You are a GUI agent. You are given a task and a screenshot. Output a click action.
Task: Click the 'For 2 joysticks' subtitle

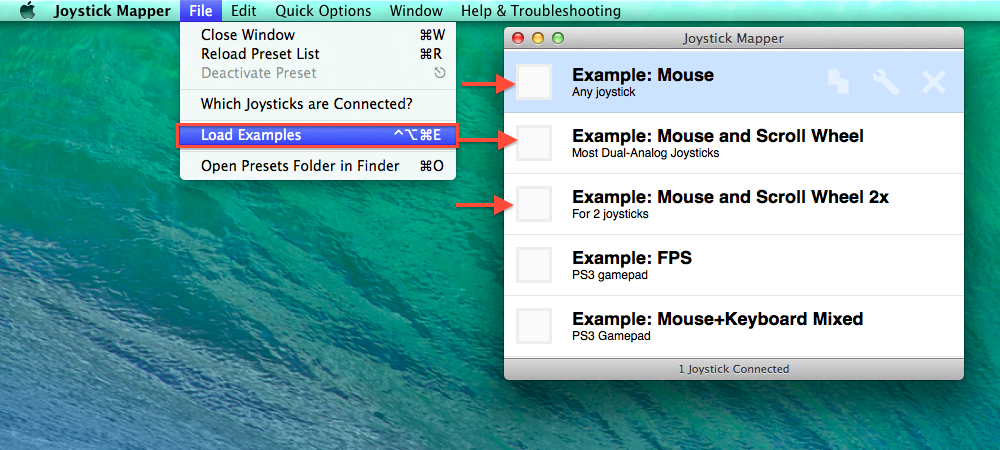(x=610, y=214)
